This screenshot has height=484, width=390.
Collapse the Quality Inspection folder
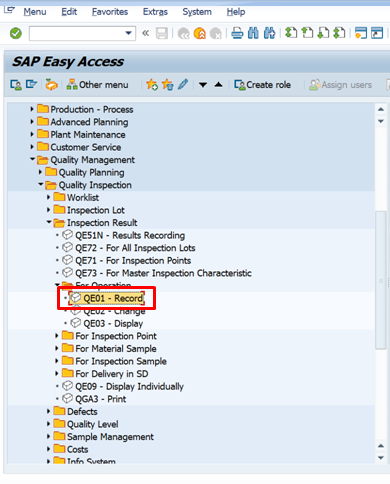tap(40, 184)
